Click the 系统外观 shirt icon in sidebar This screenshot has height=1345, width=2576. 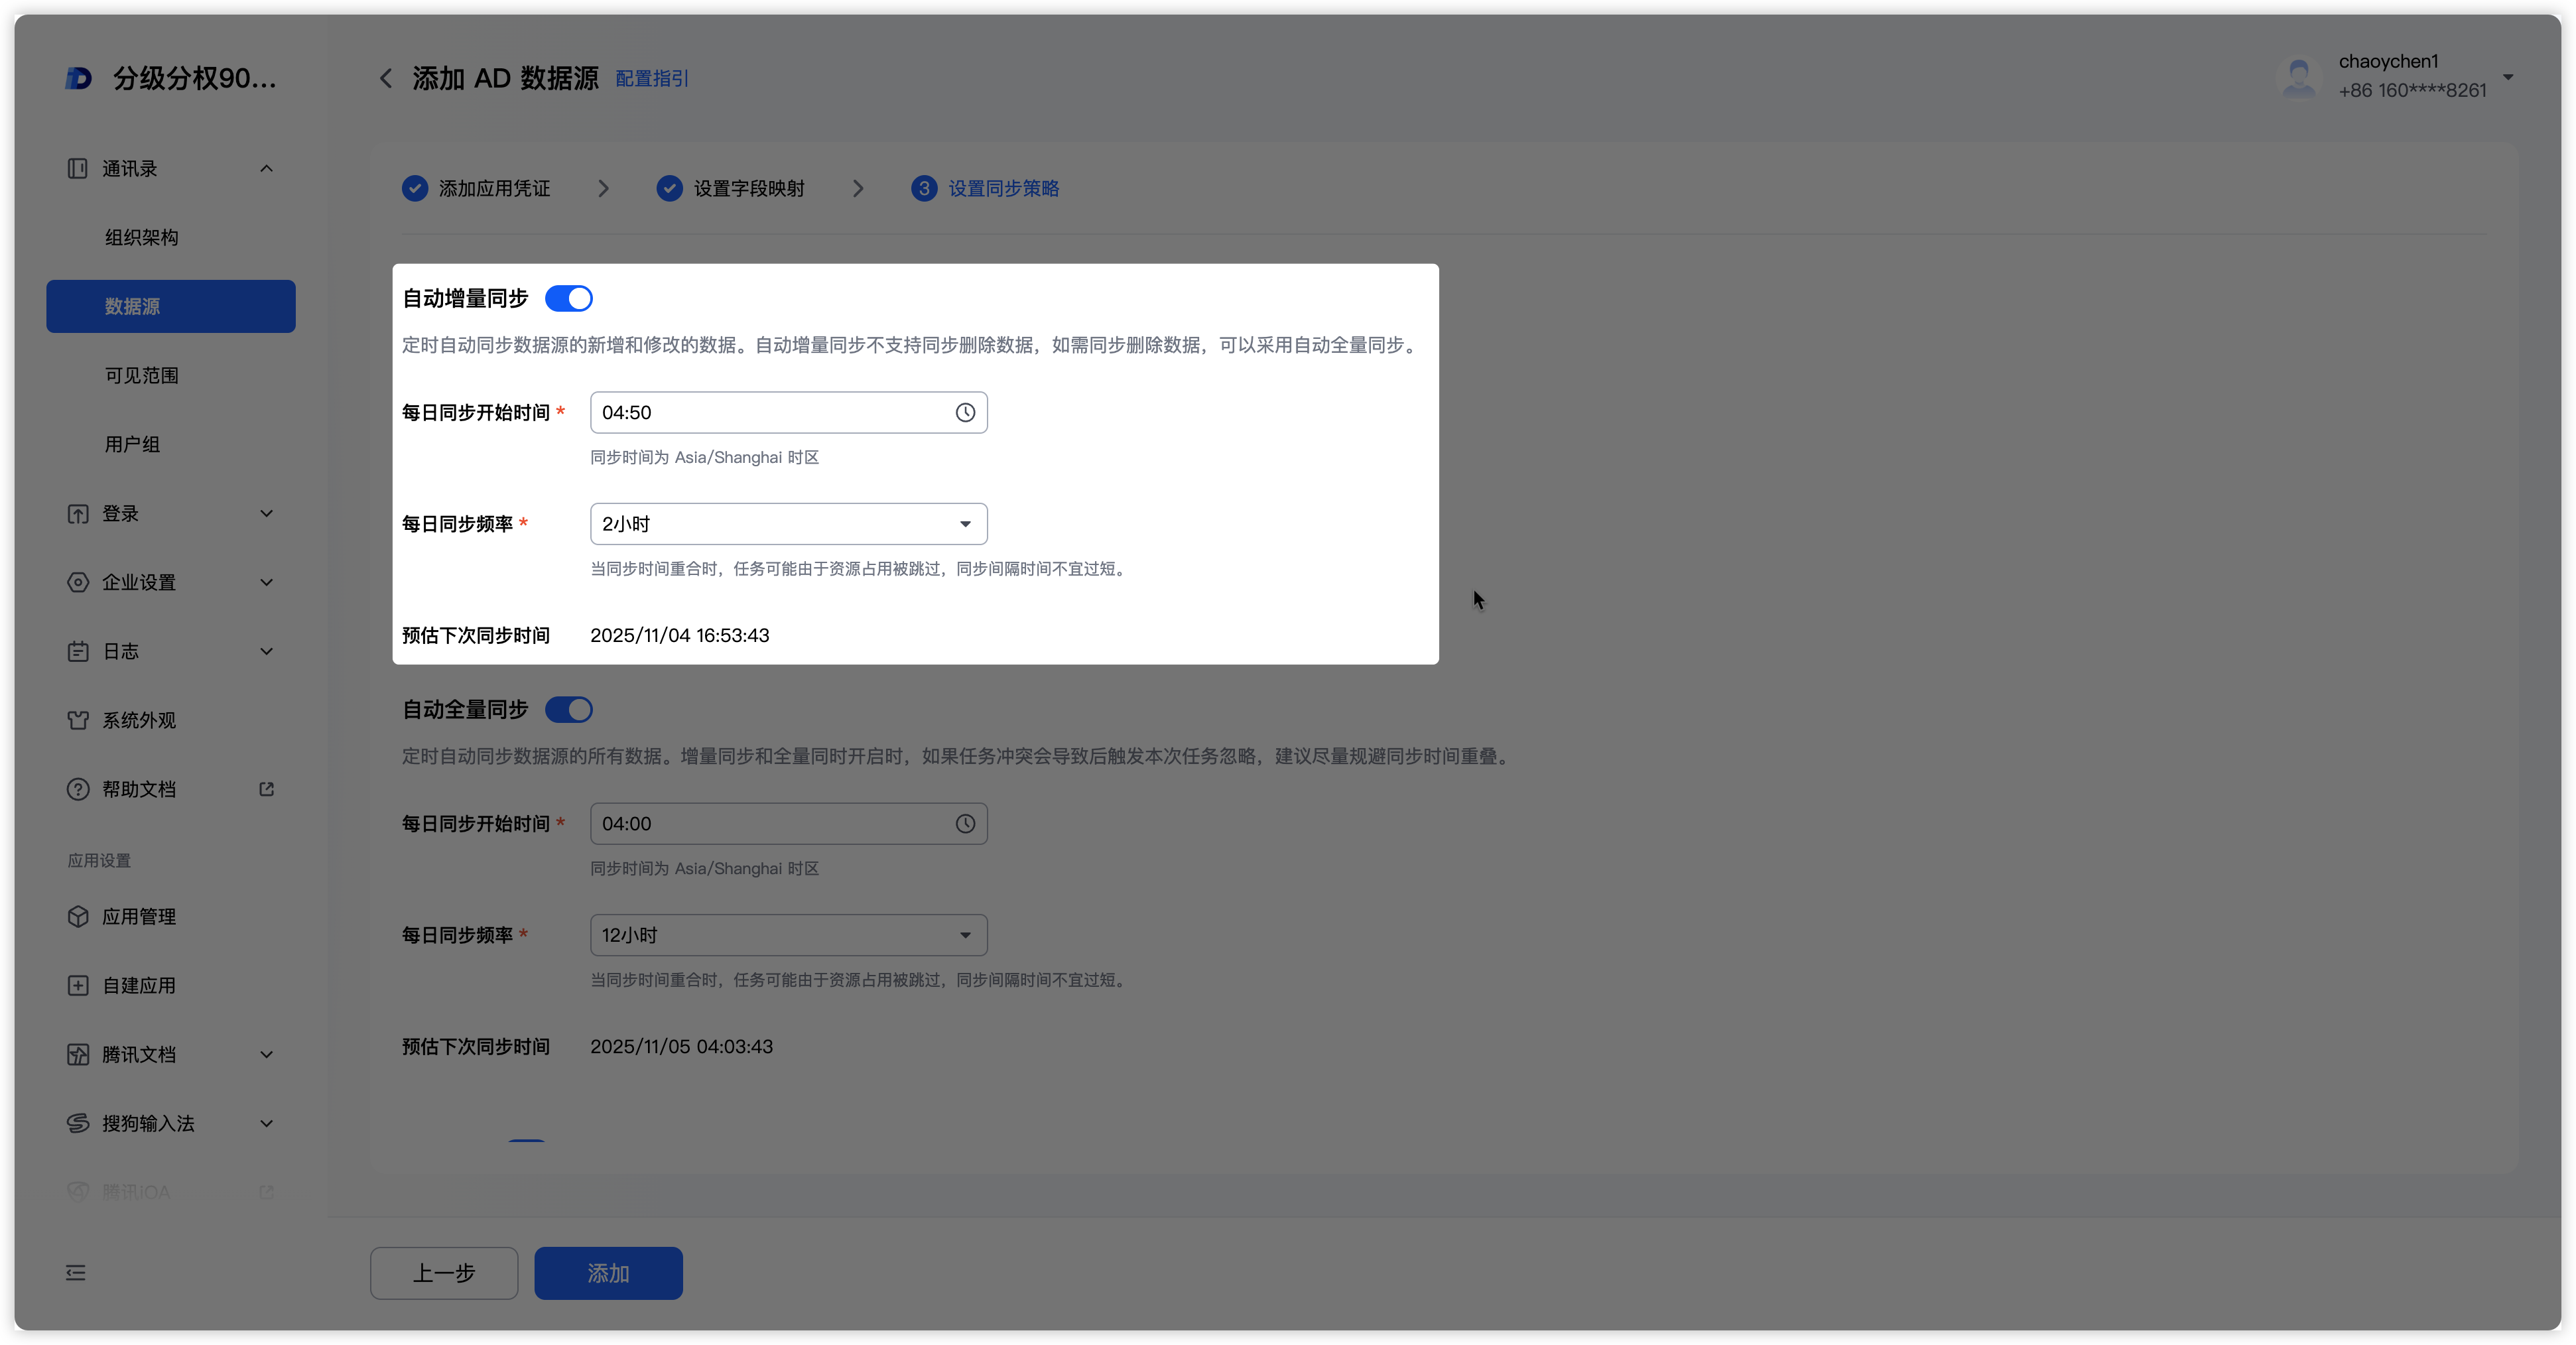coord(78,720)
